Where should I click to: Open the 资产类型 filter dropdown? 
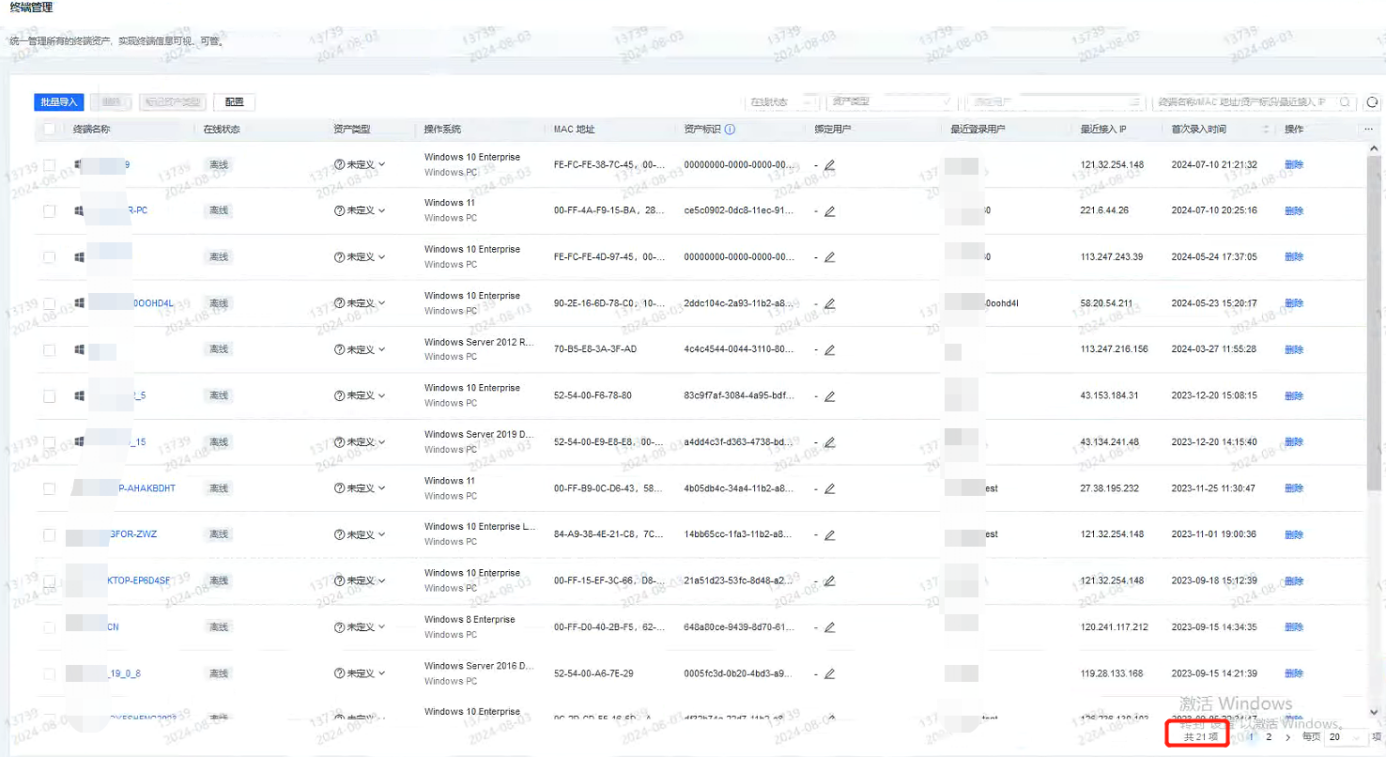pyautogui.click(x=891, y=102)
